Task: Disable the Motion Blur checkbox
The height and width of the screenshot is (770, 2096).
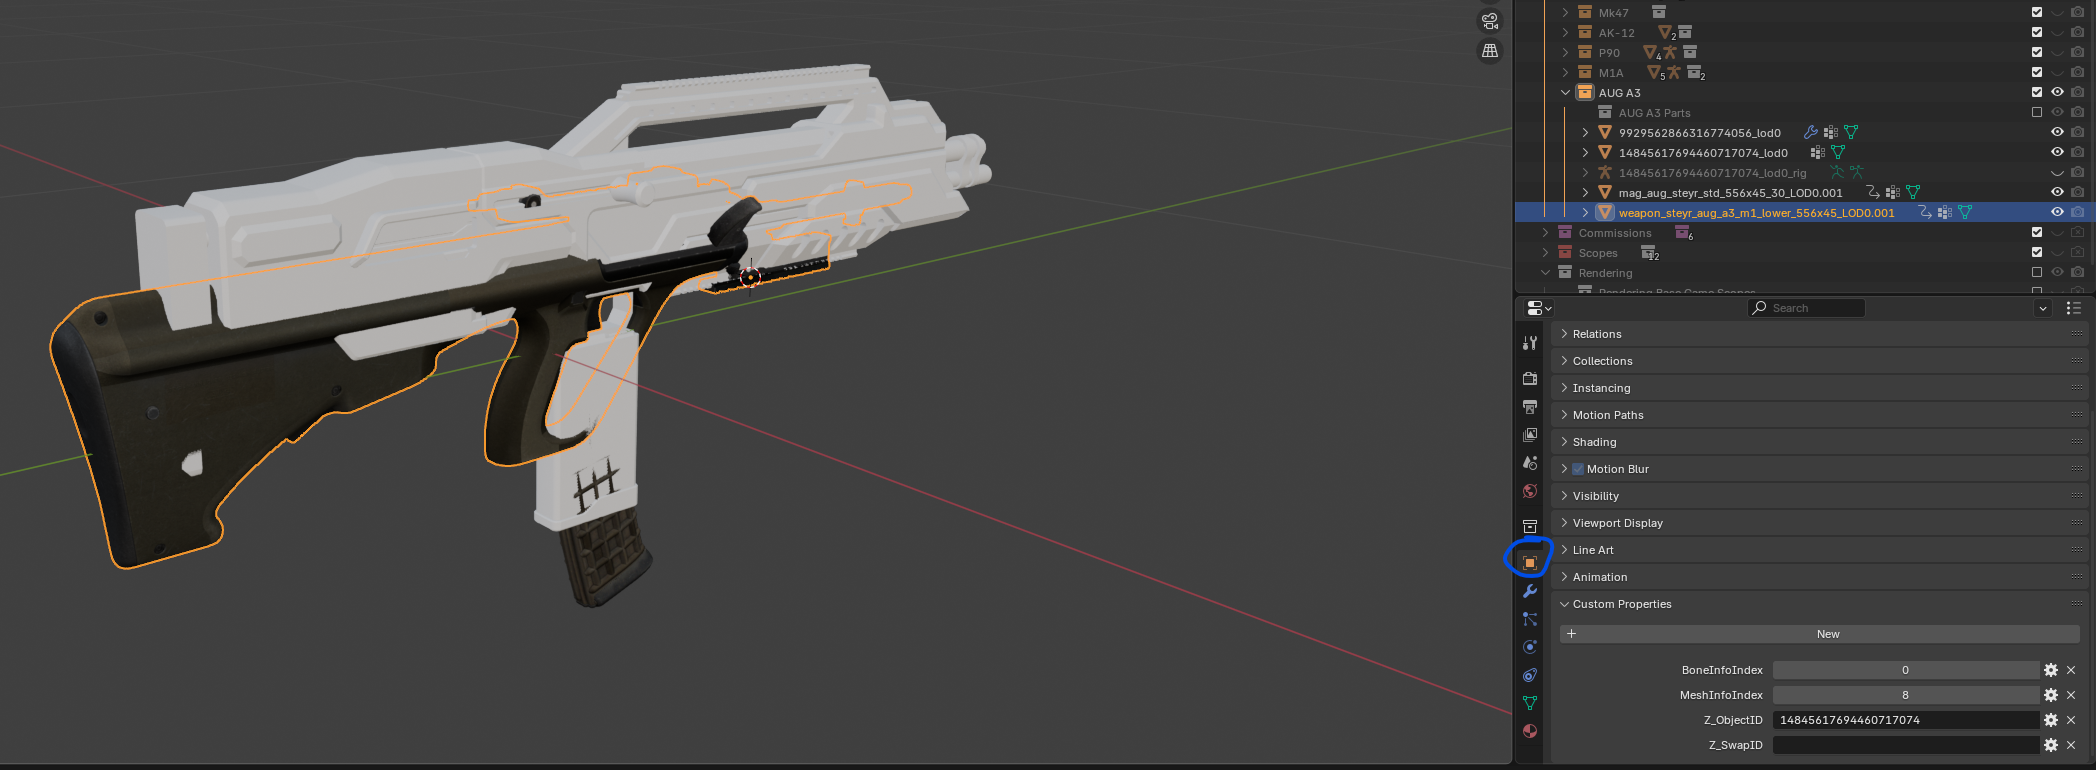Action: 1578,469
